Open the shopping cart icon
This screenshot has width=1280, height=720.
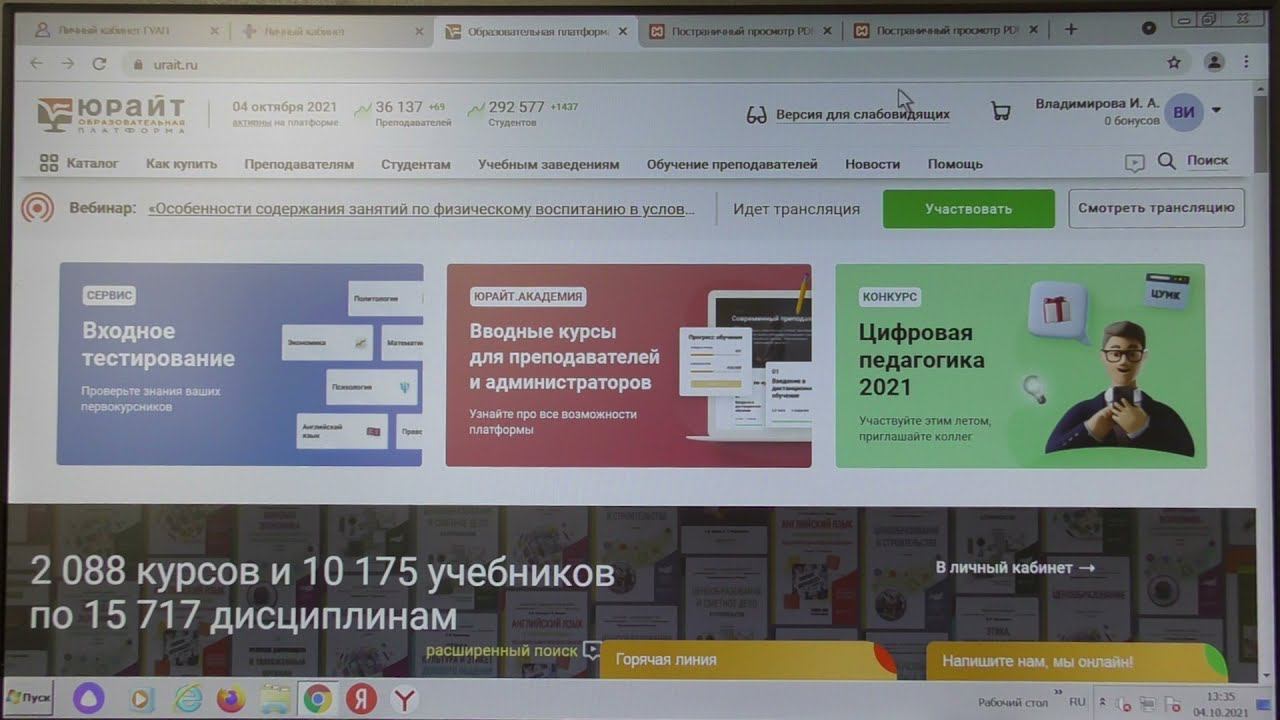(x=1000, y=111)
